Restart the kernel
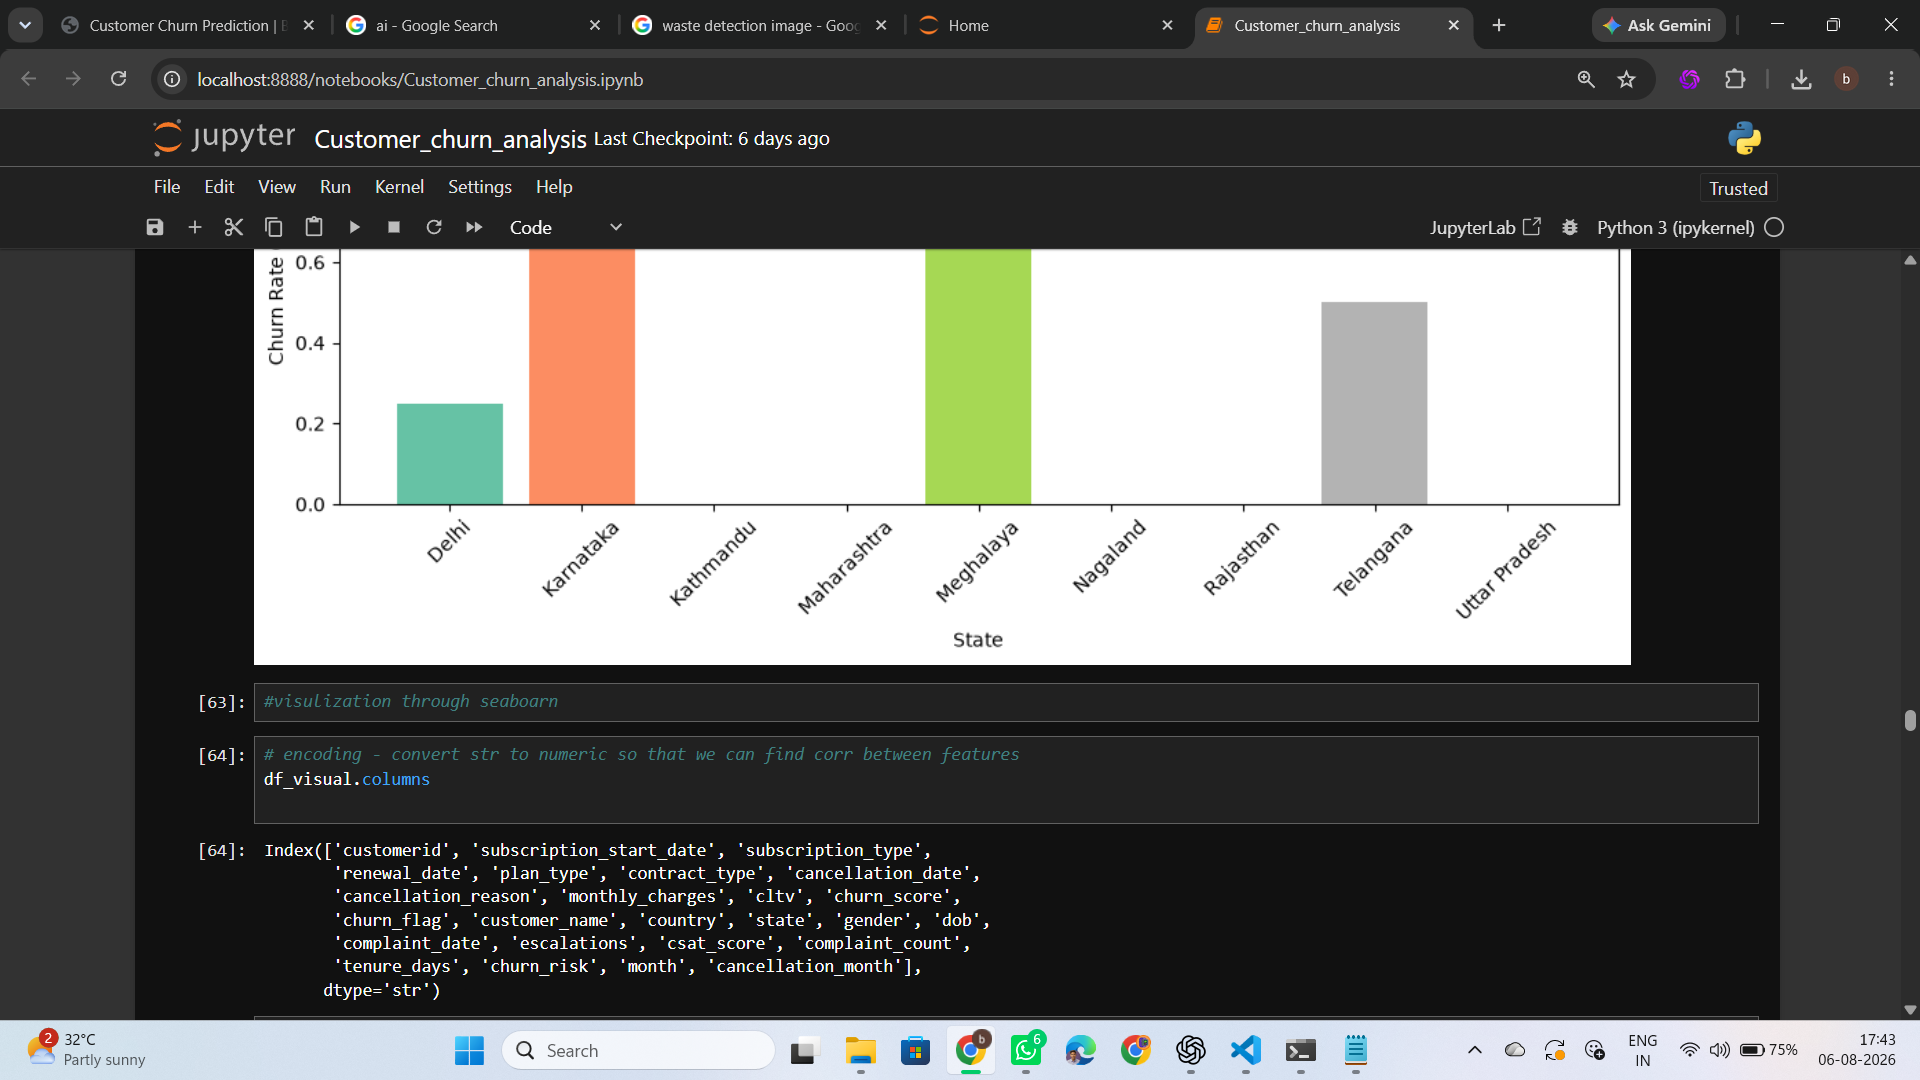The width and height of the screenshot is (1920, 1080). [434, 227]
